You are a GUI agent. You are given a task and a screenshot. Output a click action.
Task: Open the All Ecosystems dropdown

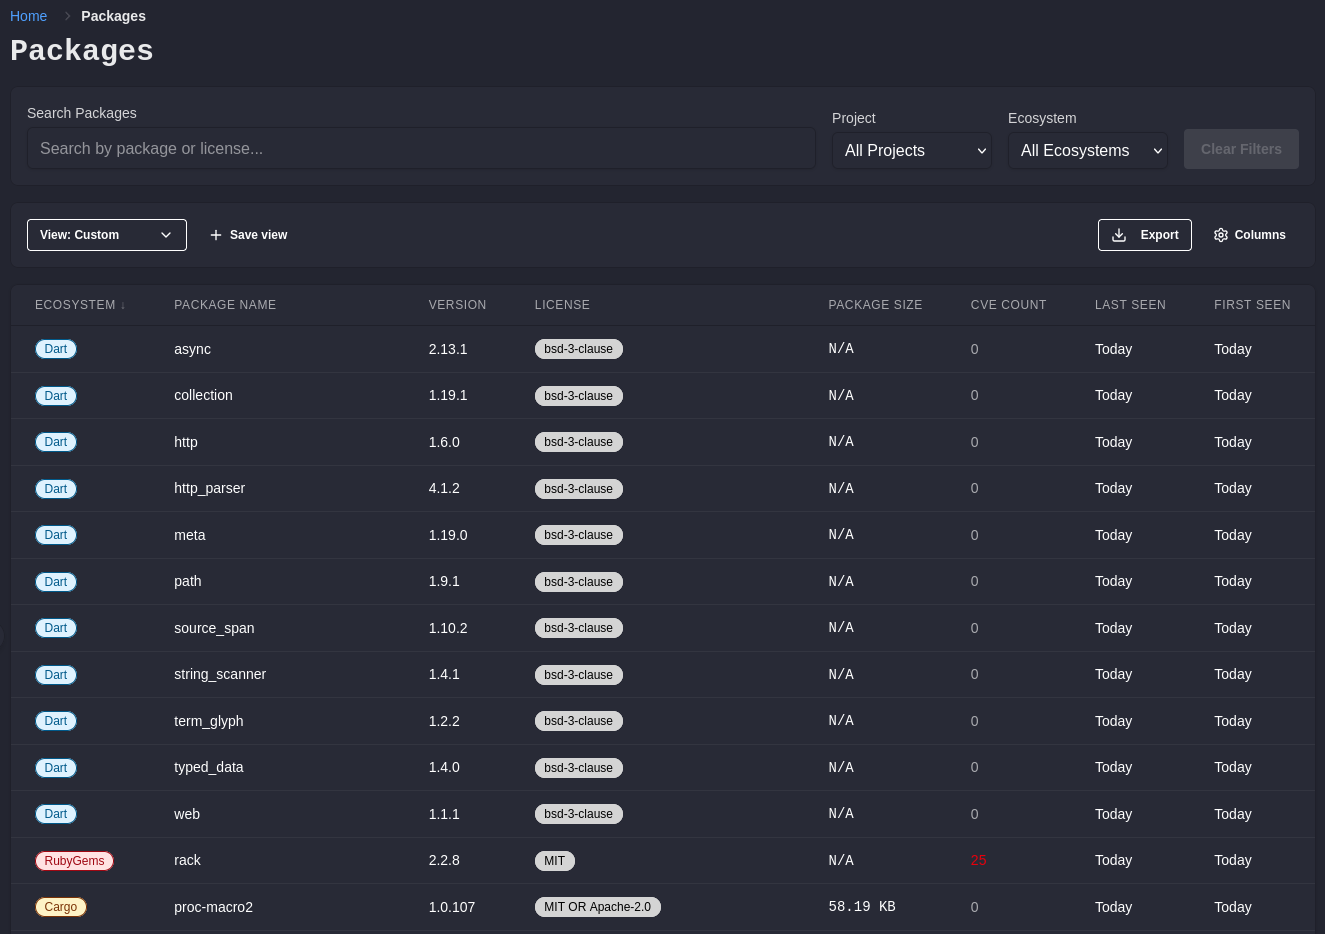pos(1088,151)
